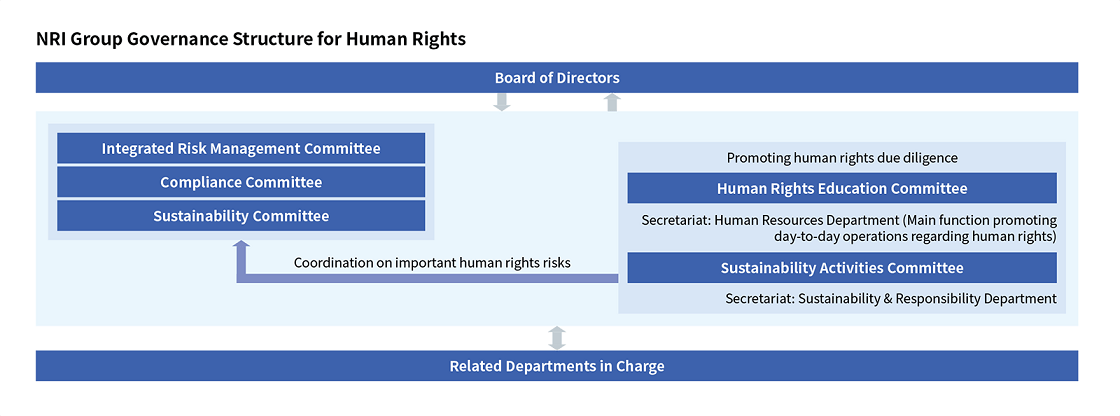
Task: Click the Related Departments in Charge bar
Action: click(557, 366)
